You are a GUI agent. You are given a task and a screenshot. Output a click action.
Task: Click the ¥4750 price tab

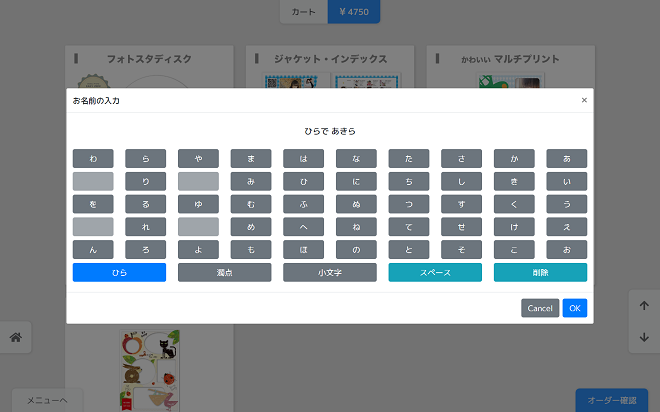click(354, 12)
